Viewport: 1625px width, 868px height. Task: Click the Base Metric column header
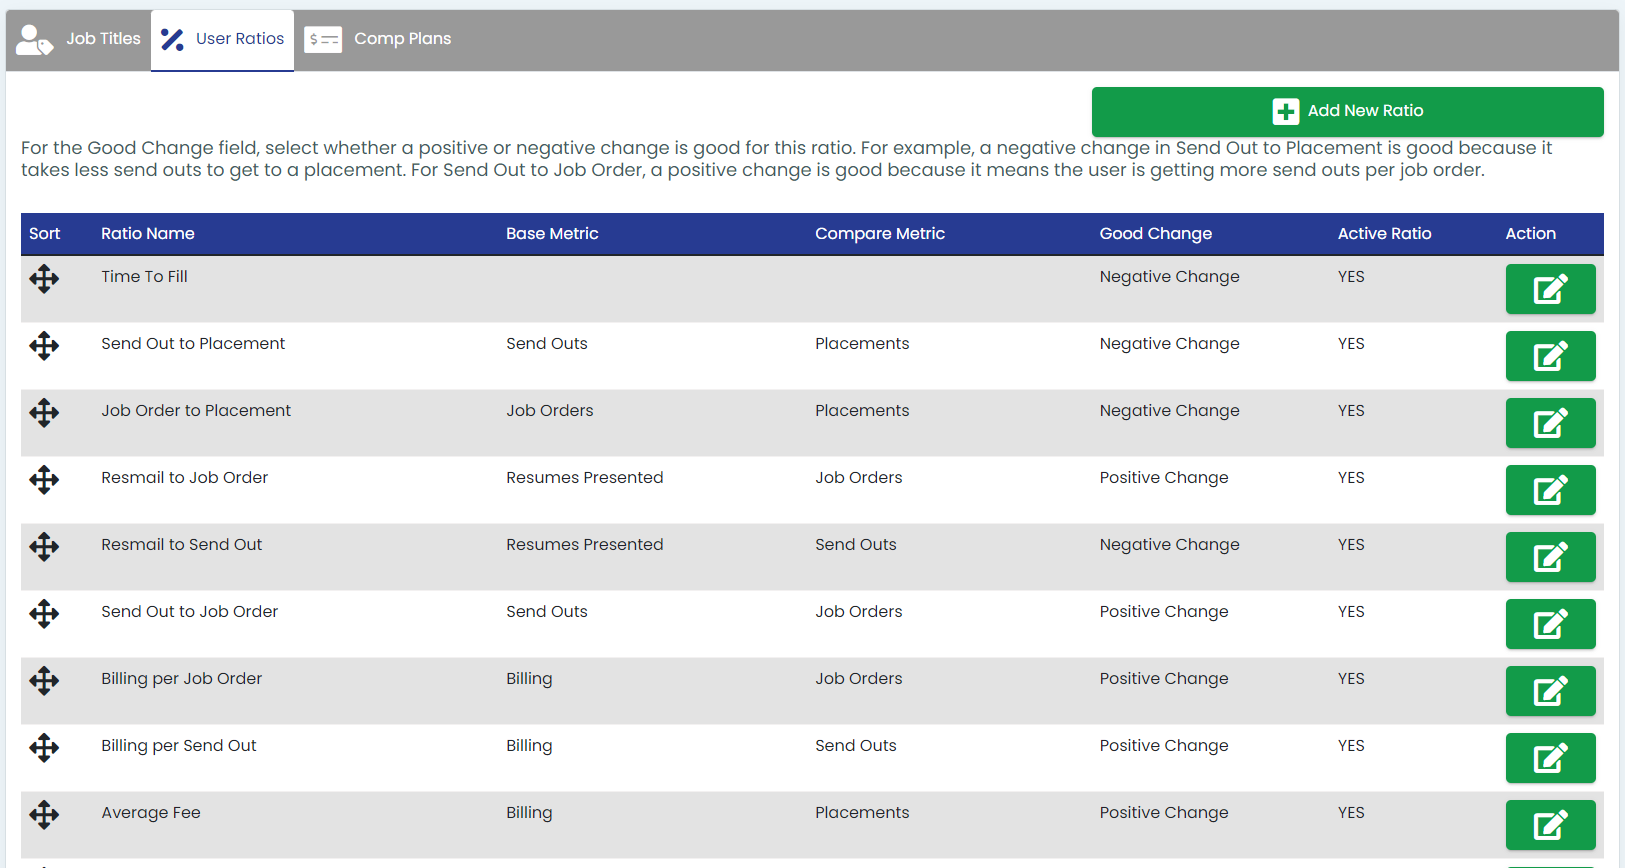pos(552,234)
